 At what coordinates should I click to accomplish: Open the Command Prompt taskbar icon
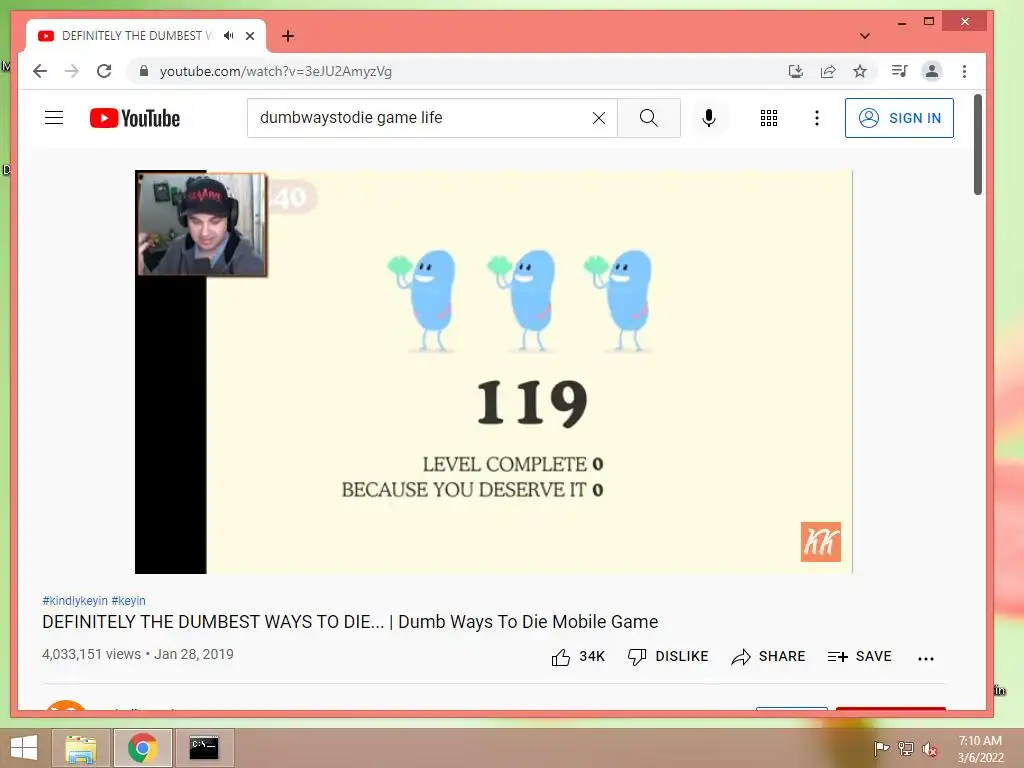[x=204, y=748]
